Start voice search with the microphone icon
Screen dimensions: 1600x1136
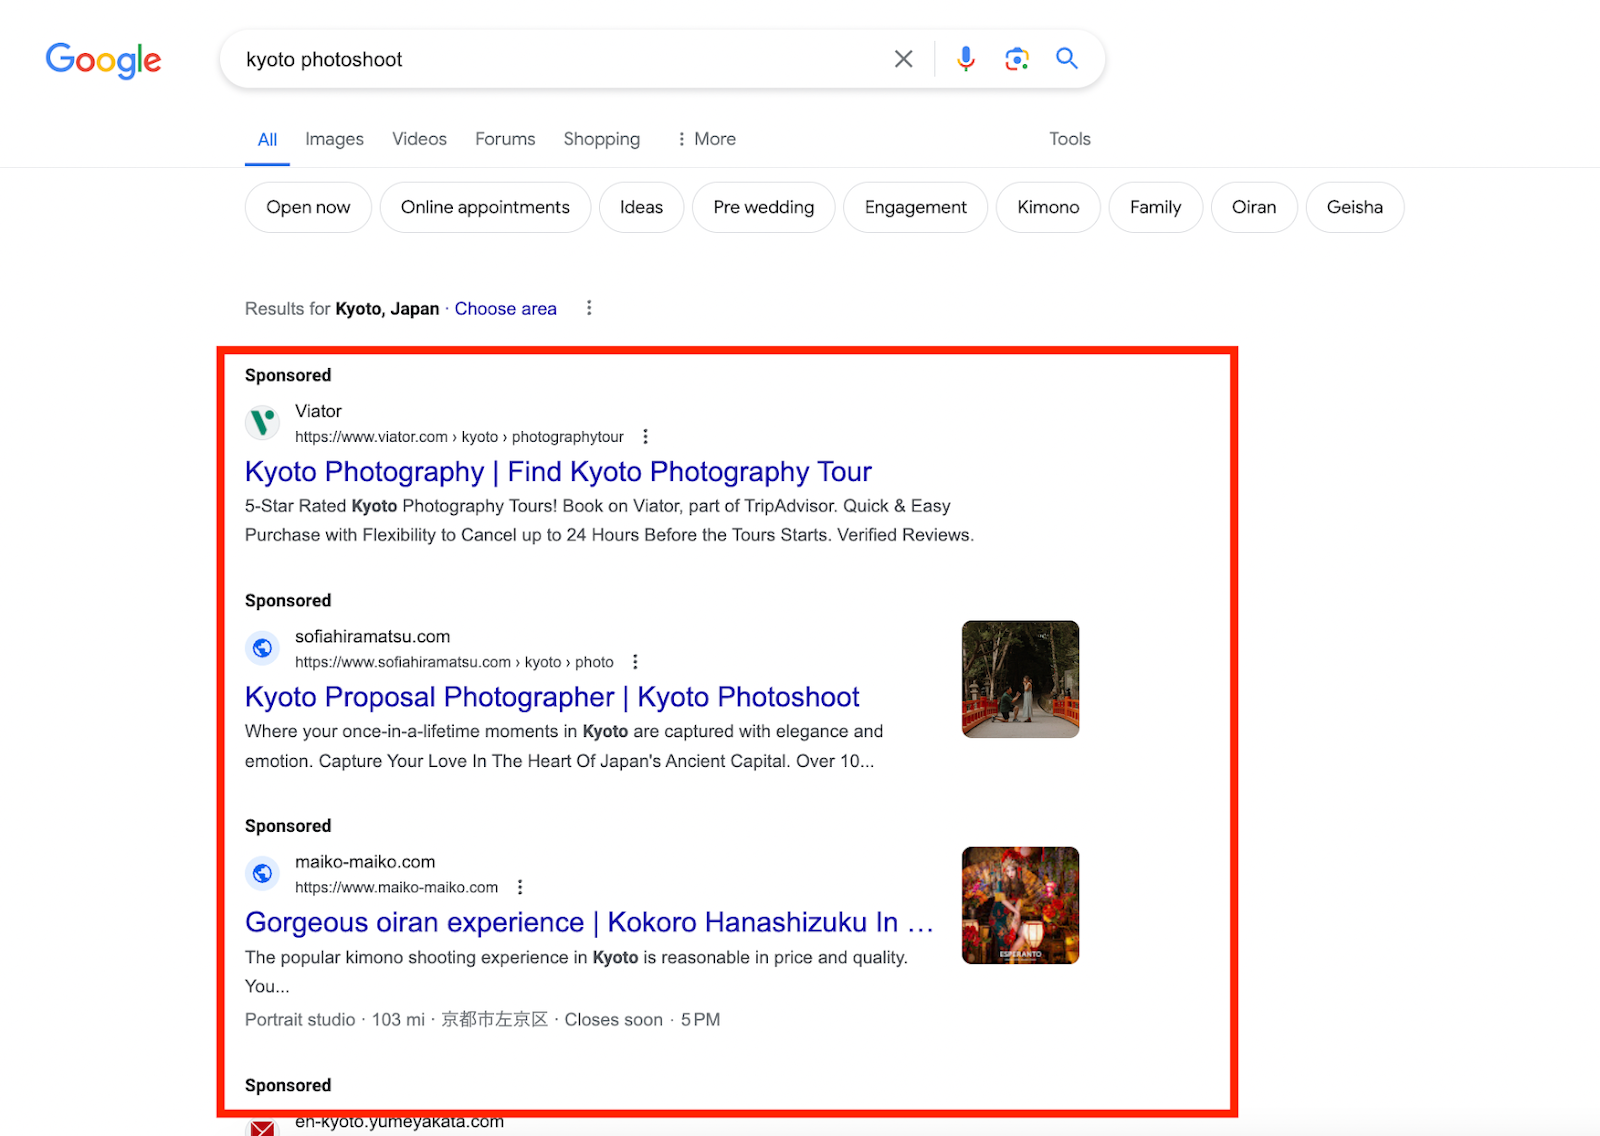[965, 59]
